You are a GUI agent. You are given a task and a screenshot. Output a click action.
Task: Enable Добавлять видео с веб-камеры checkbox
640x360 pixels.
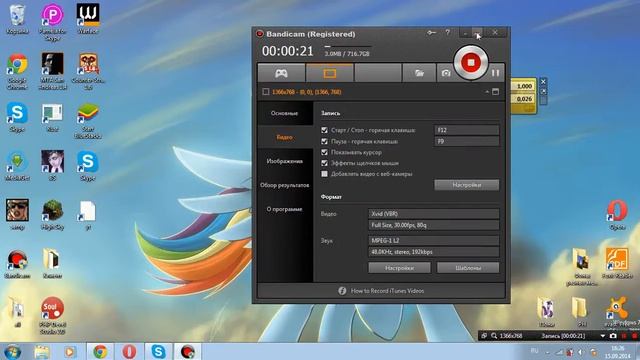324,174
